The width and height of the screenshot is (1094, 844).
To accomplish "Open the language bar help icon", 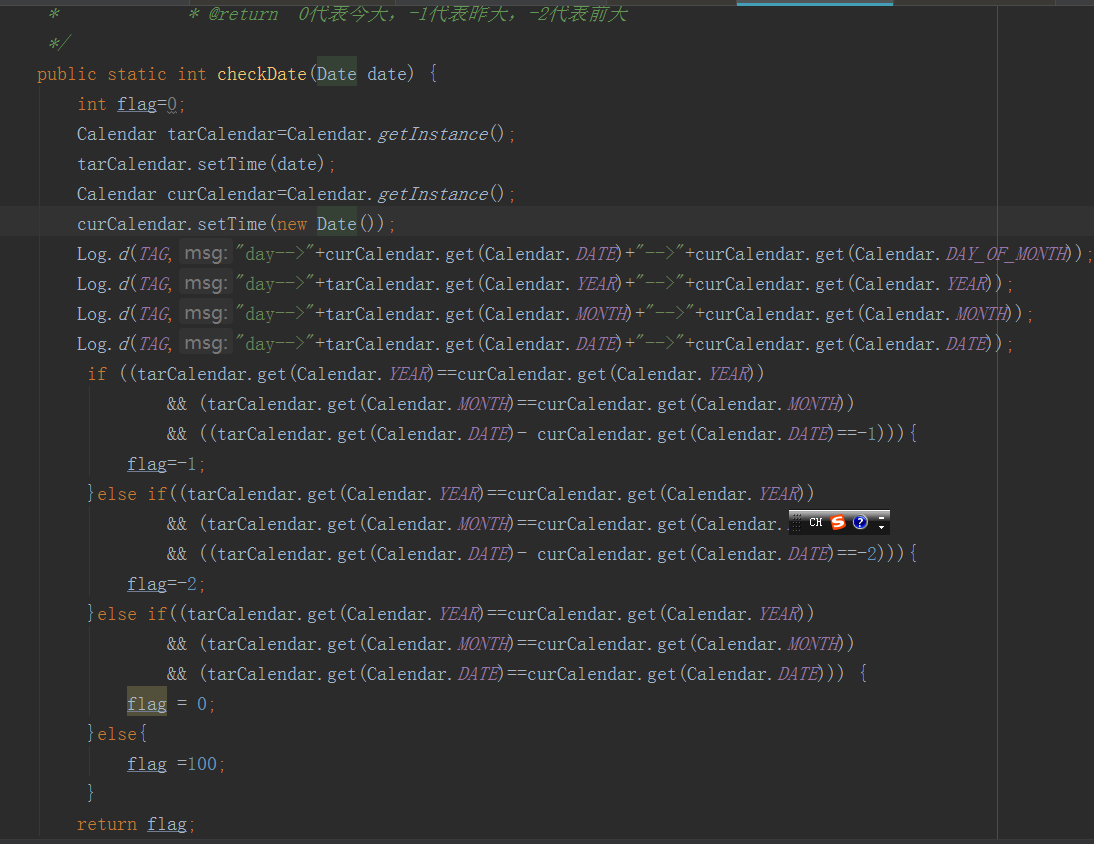I will click(860, 522).
